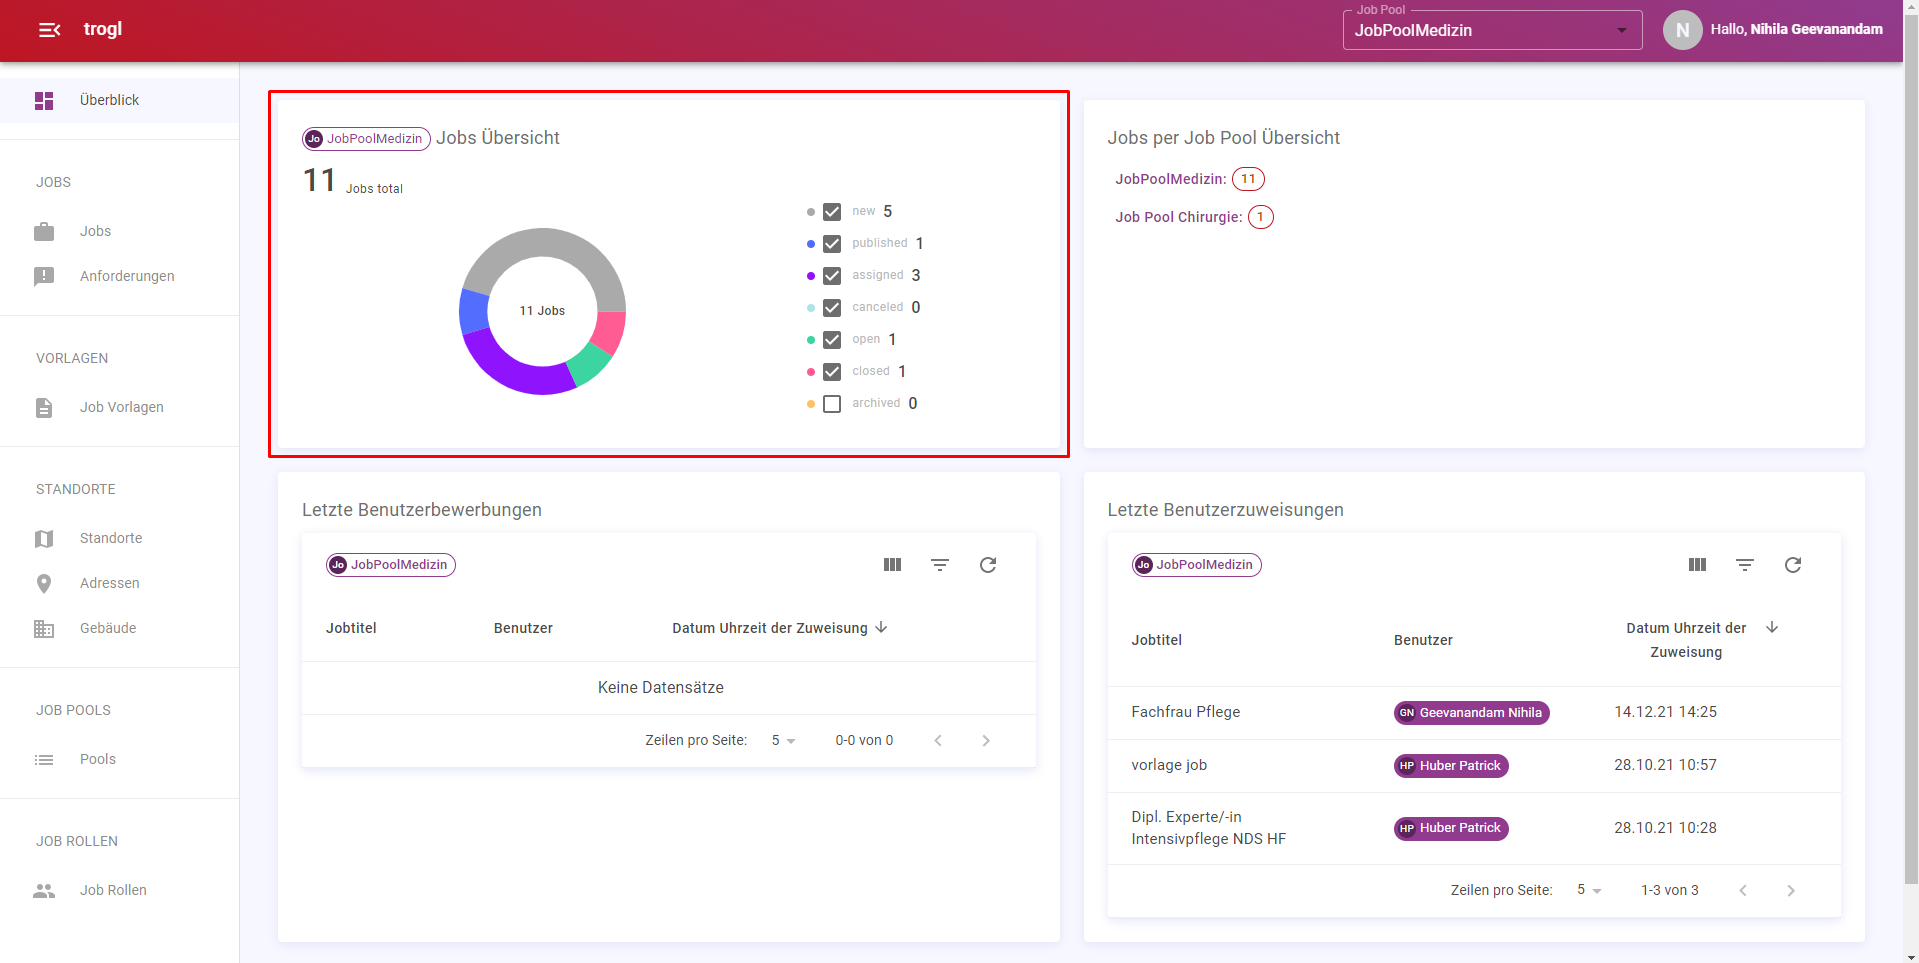Click the Pools list icon
The width and height of the screenshot is (1919, 963).
pos(44,759)
